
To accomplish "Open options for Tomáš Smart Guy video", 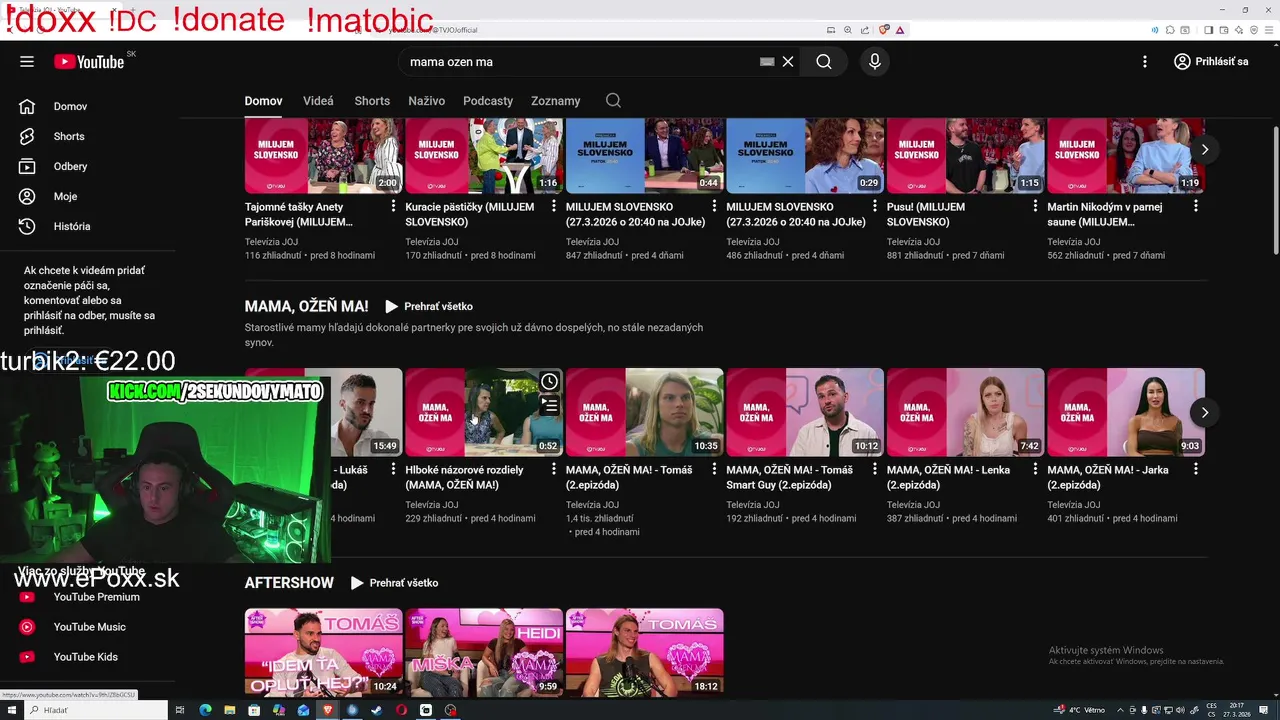I will point(874,469).
